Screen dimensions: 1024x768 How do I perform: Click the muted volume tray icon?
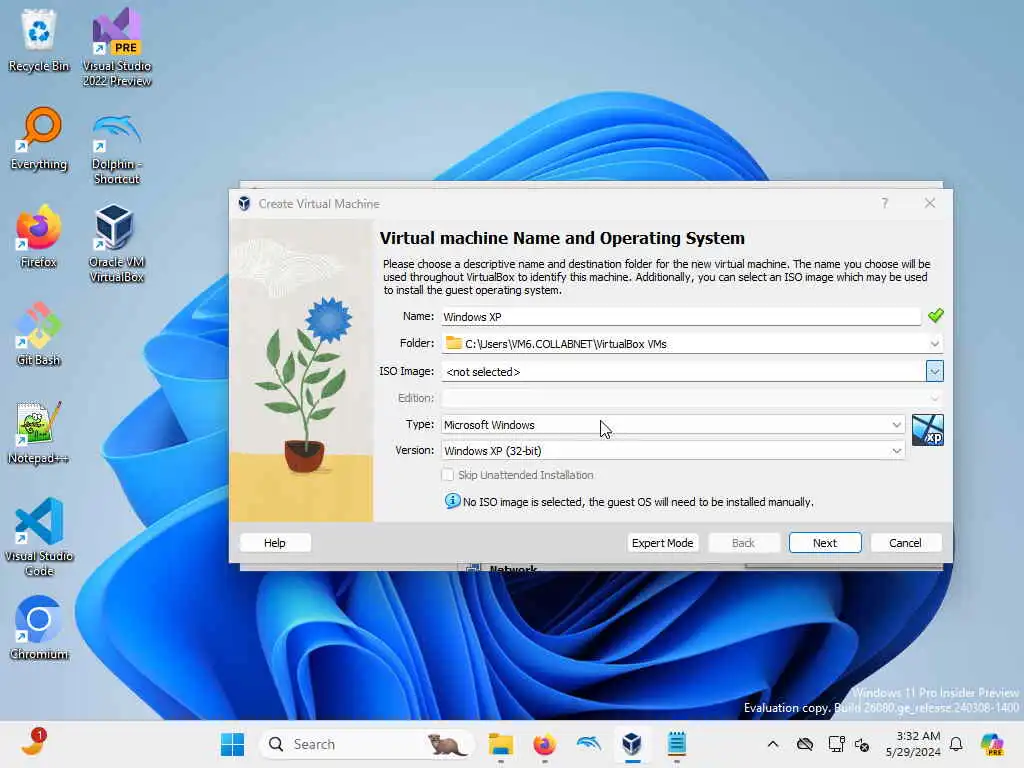pyautogui.click(x=862, y=744)
